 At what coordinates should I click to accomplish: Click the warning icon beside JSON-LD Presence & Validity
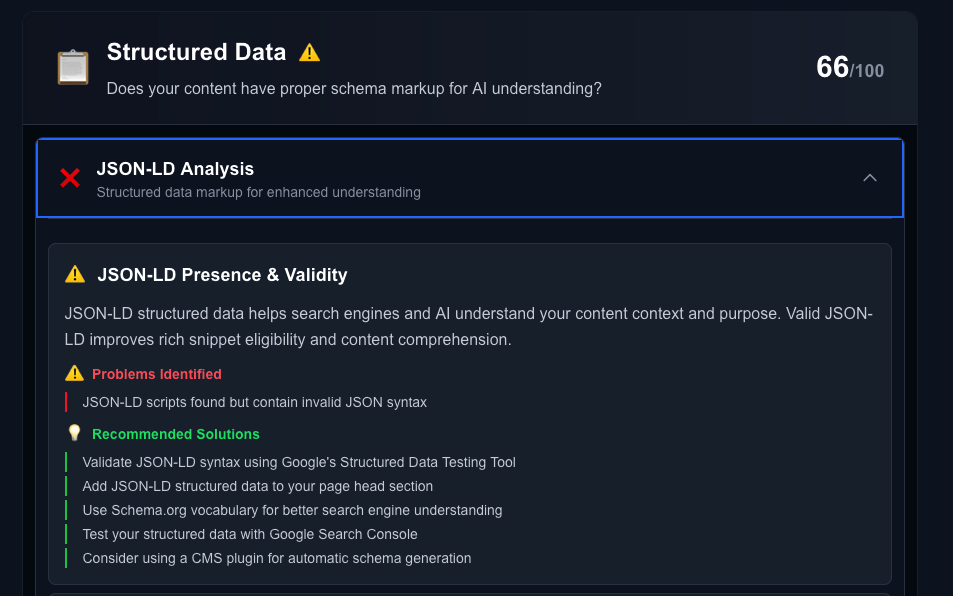pyautogui.click(x=75, y=274)
